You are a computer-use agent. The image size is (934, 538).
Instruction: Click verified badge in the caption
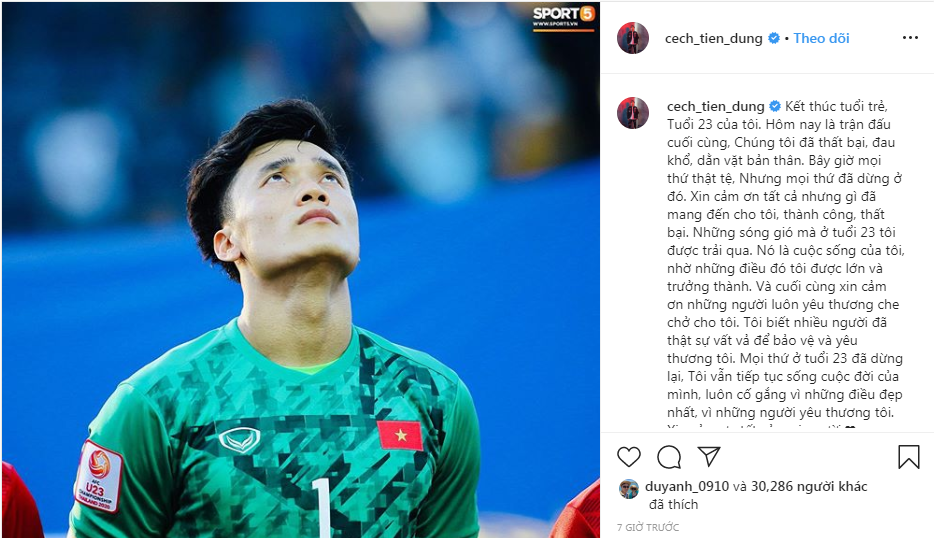(775, 107)
